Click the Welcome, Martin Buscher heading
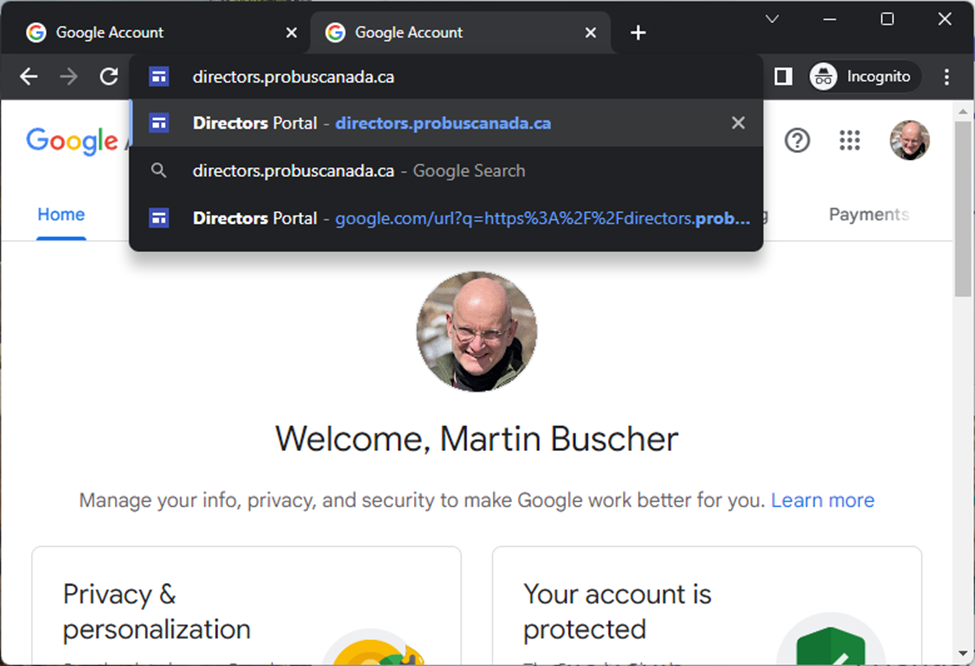 pos(477,439)
